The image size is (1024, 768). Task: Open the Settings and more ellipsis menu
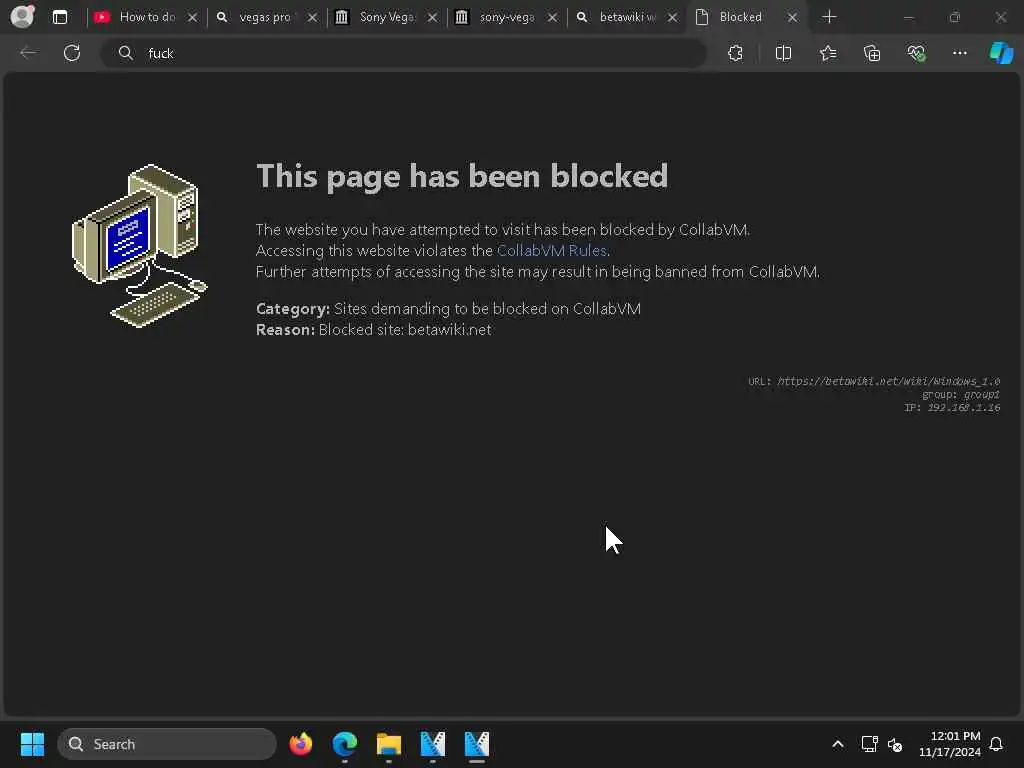coord(959,53)
